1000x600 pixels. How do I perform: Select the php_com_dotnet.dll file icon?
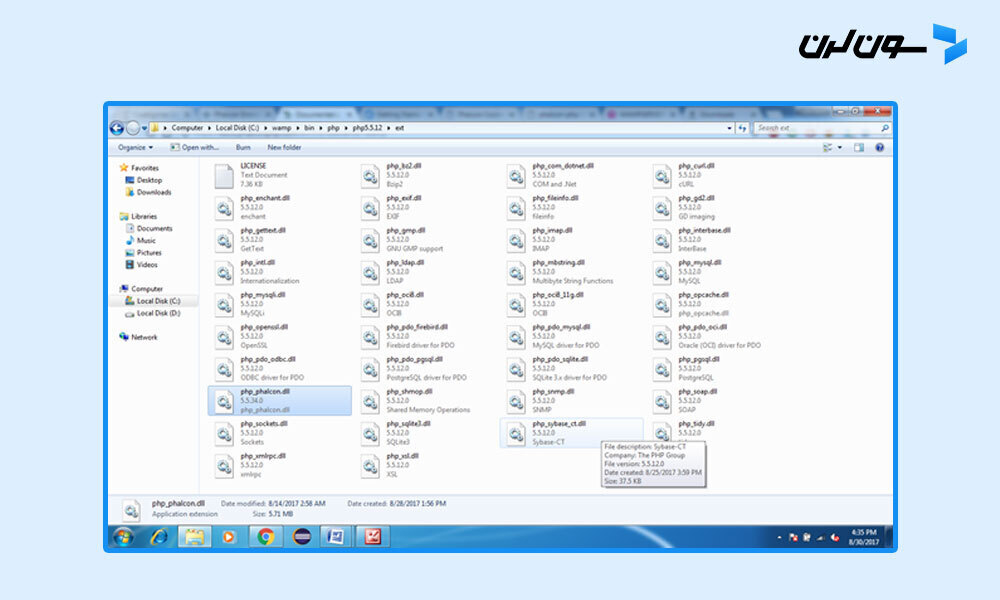pos(516,176)
